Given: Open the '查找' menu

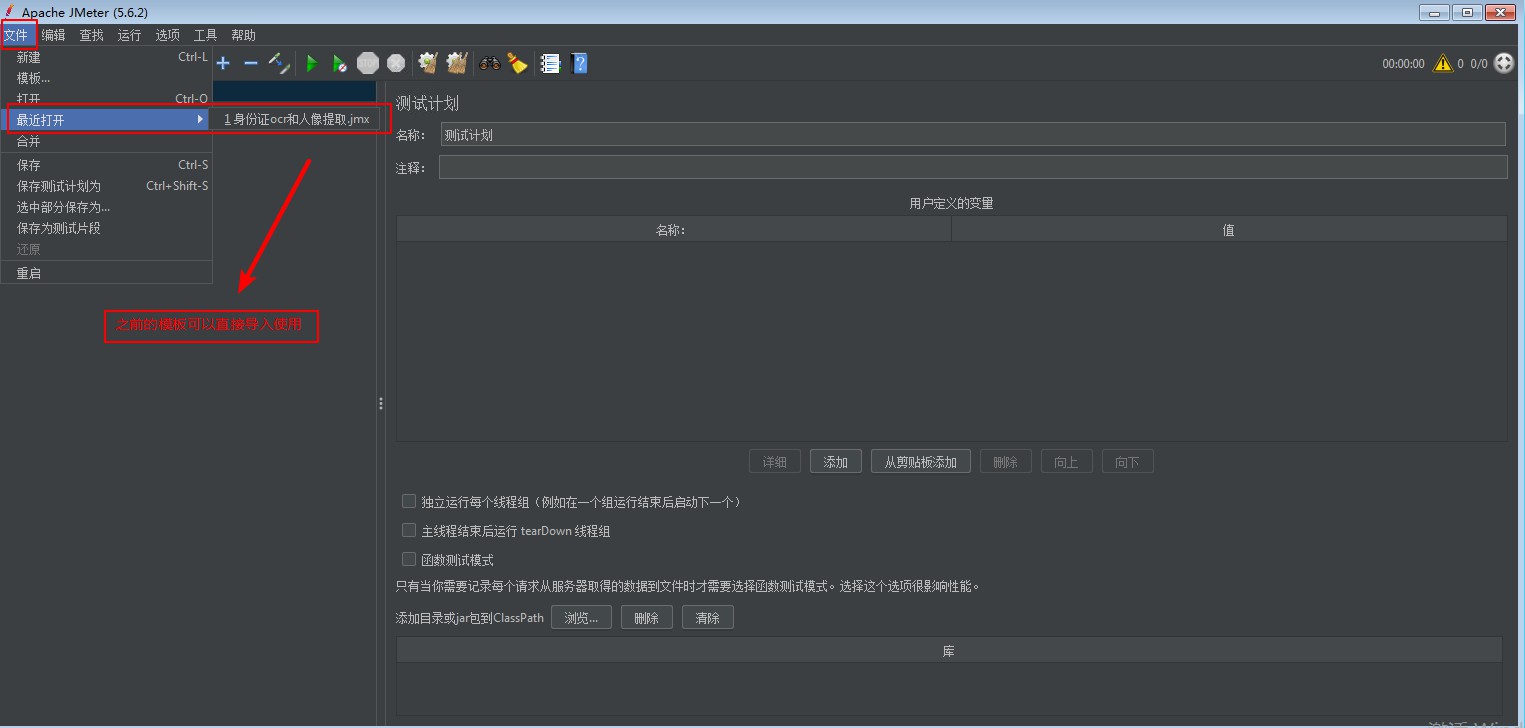Looking at the screenshot, I should click(91, 35).
